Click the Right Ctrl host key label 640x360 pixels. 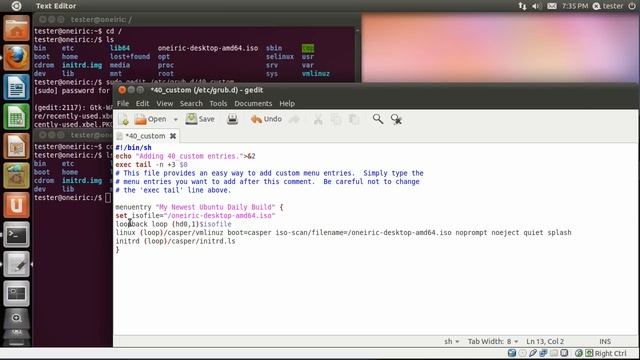[x=610, y=353]
